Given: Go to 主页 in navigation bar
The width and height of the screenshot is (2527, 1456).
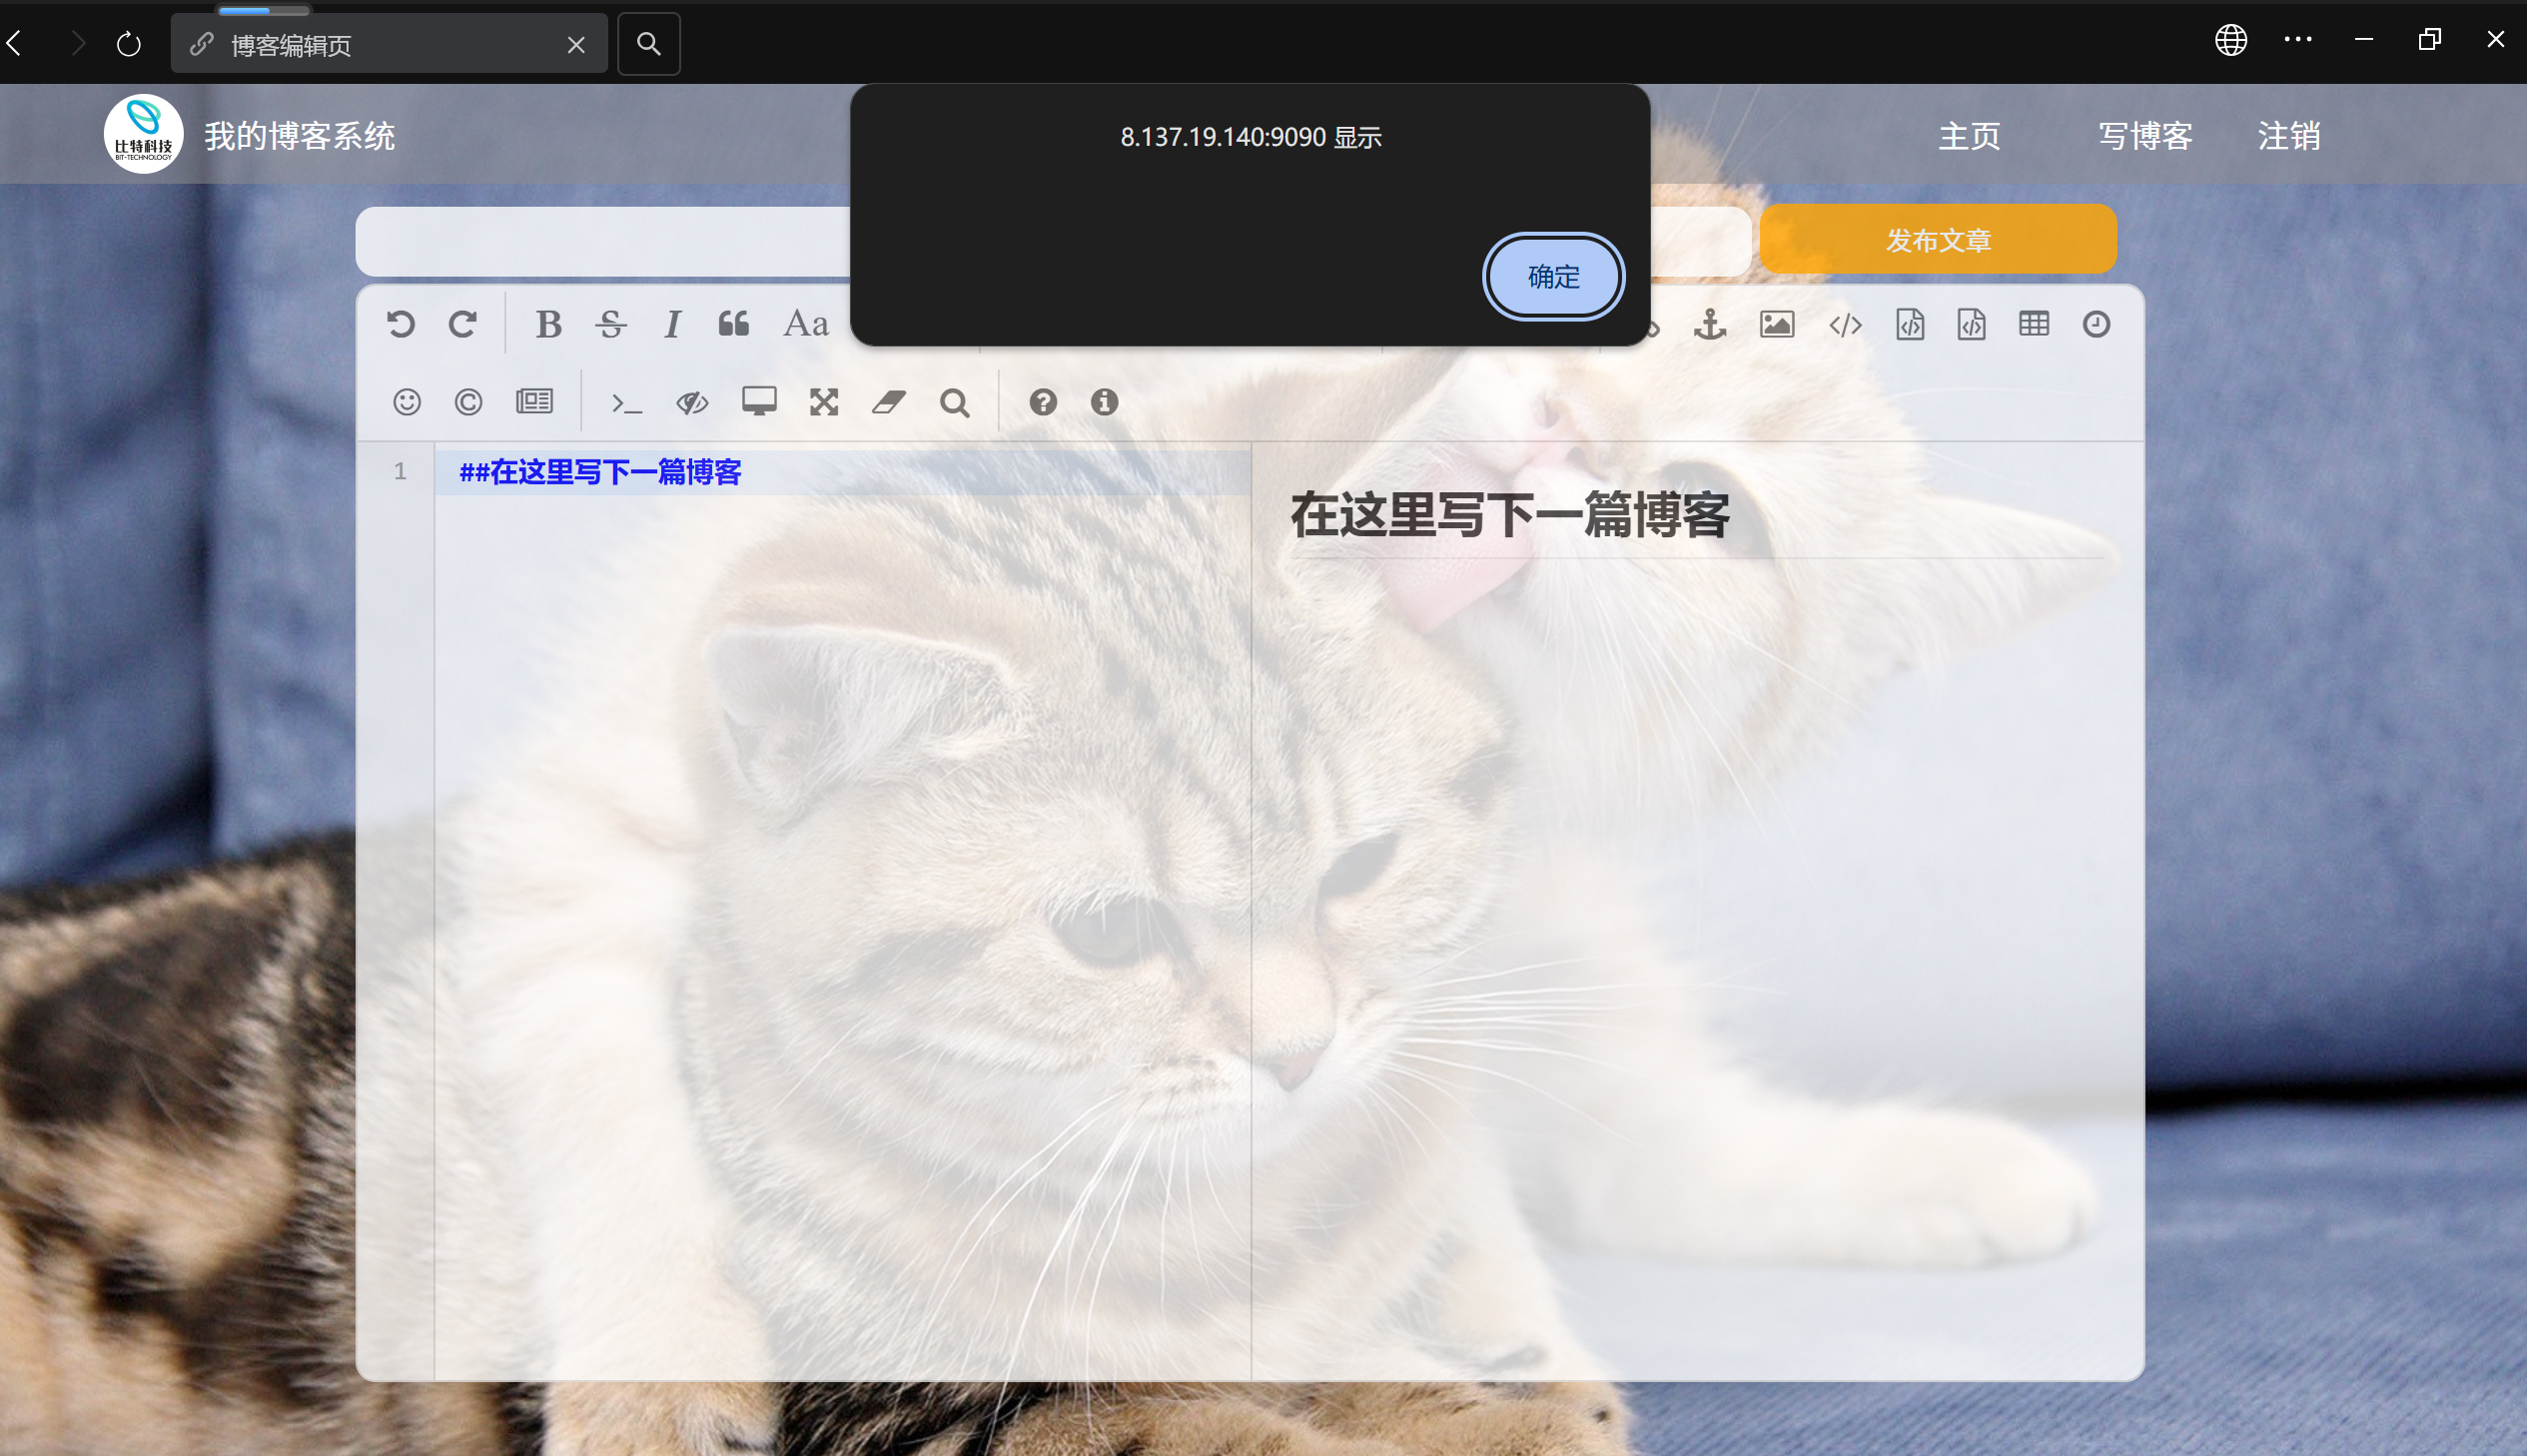Looking at the screenshot, I should click(1969, 136).
